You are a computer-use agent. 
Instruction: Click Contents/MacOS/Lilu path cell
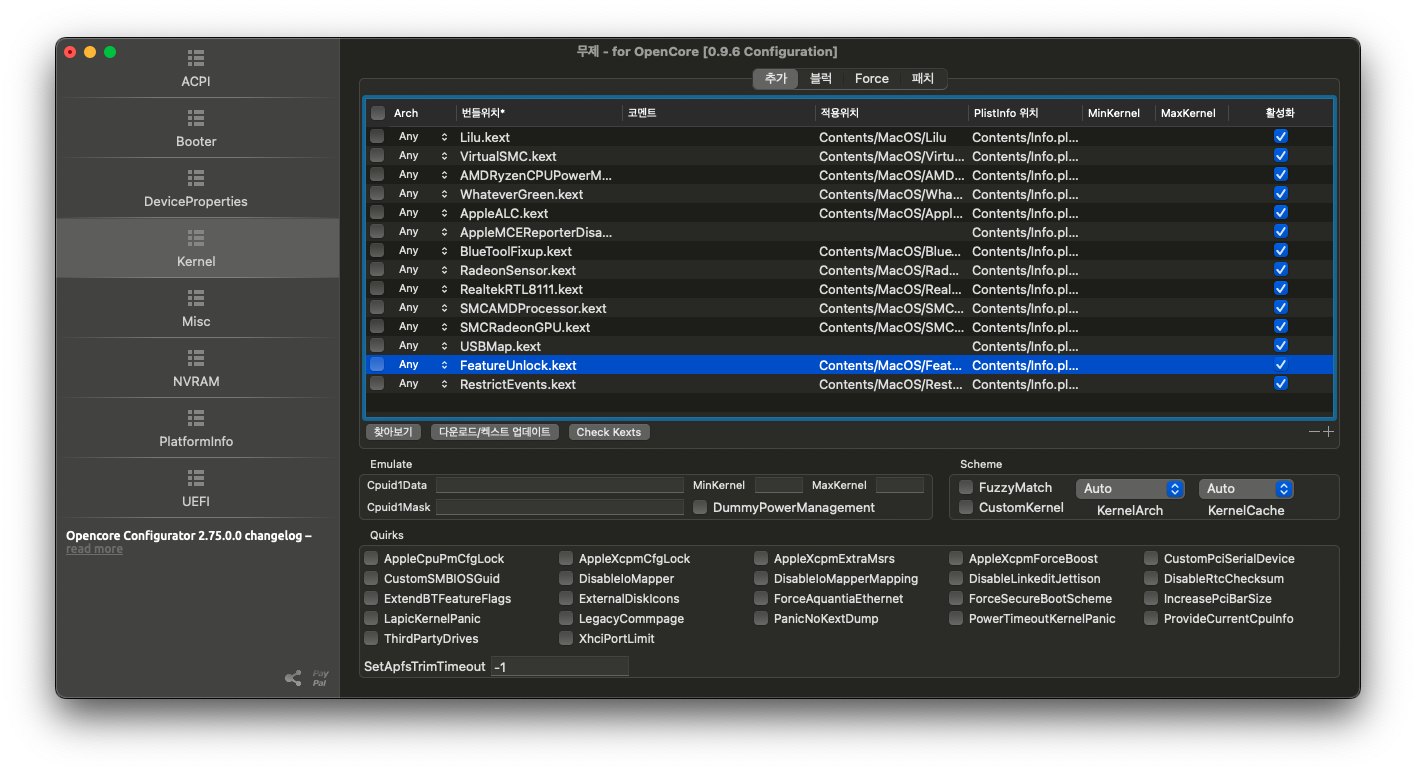pos(882,137)
